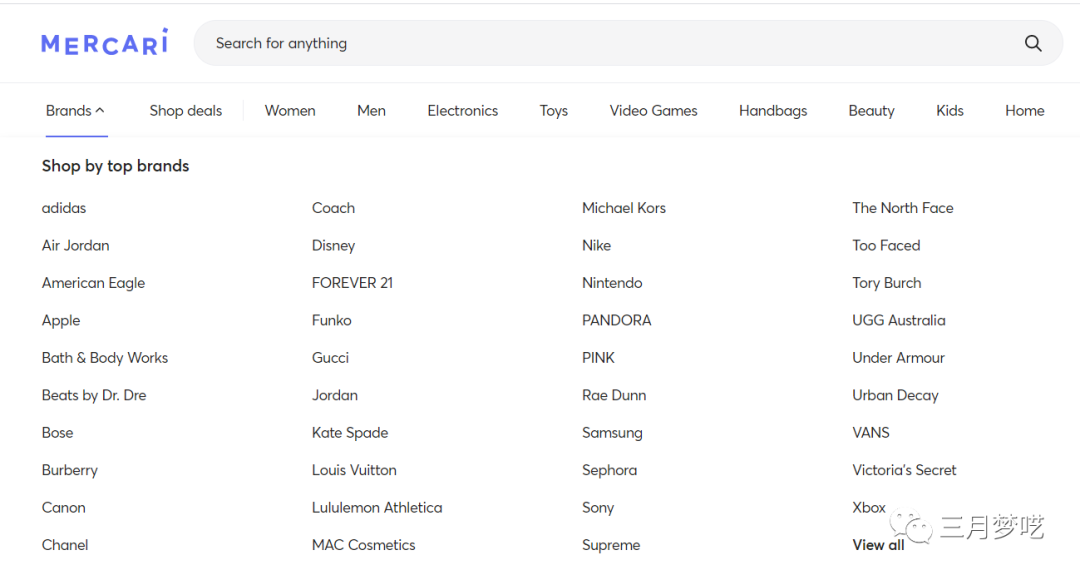Viewport: 1080px width, 575px height.
Task: Type in the Search for anything field
Action: [600, 43]
